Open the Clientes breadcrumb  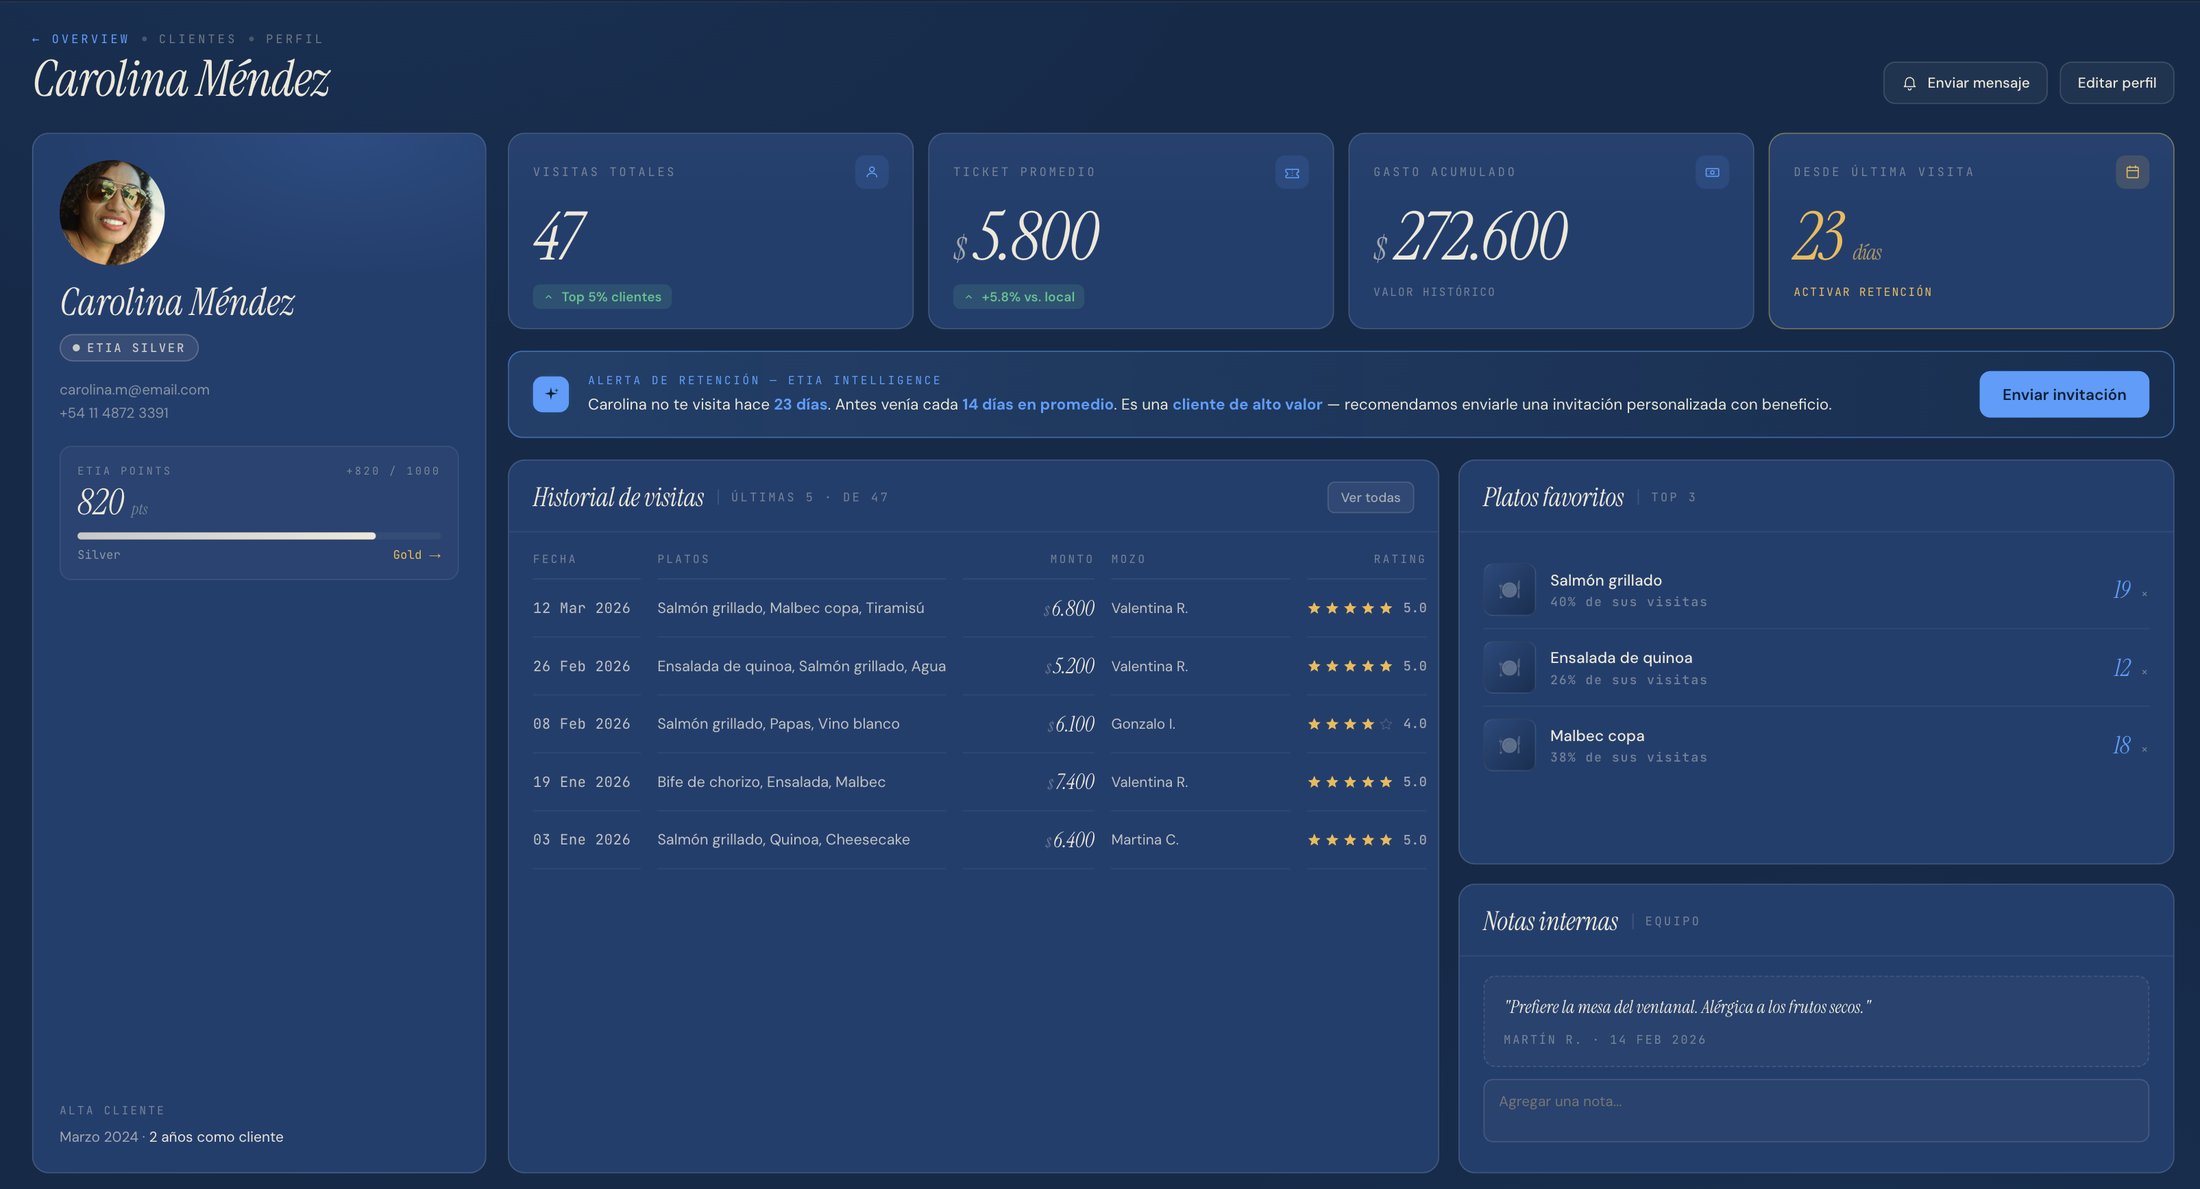(x=197, y=39)
